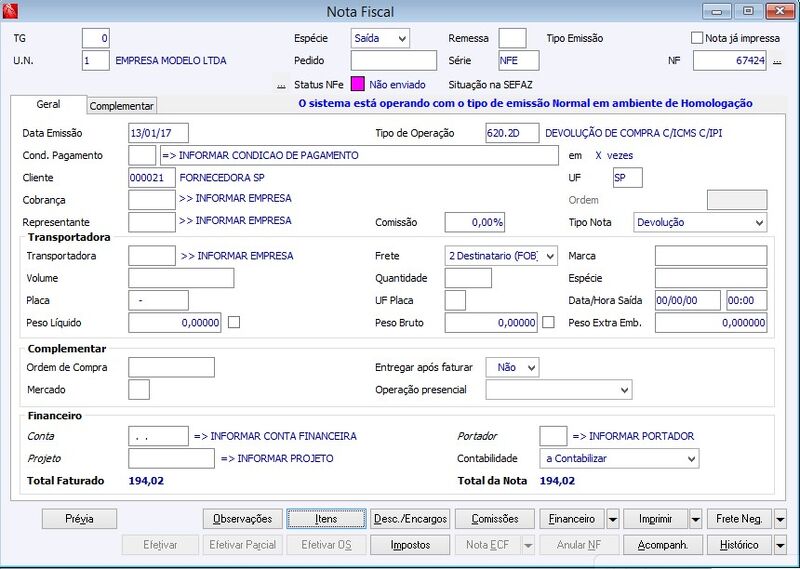
Task: Open the Observações button
Action: coord(242,519)
